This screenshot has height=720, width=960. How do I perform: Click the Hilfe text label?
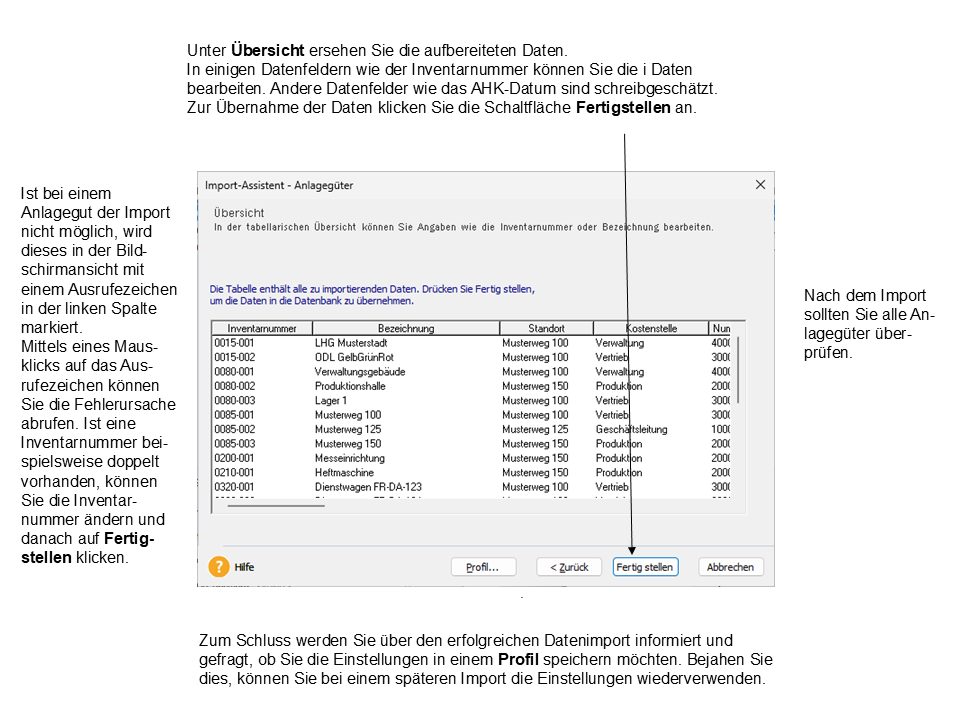[x=244, y=567]
